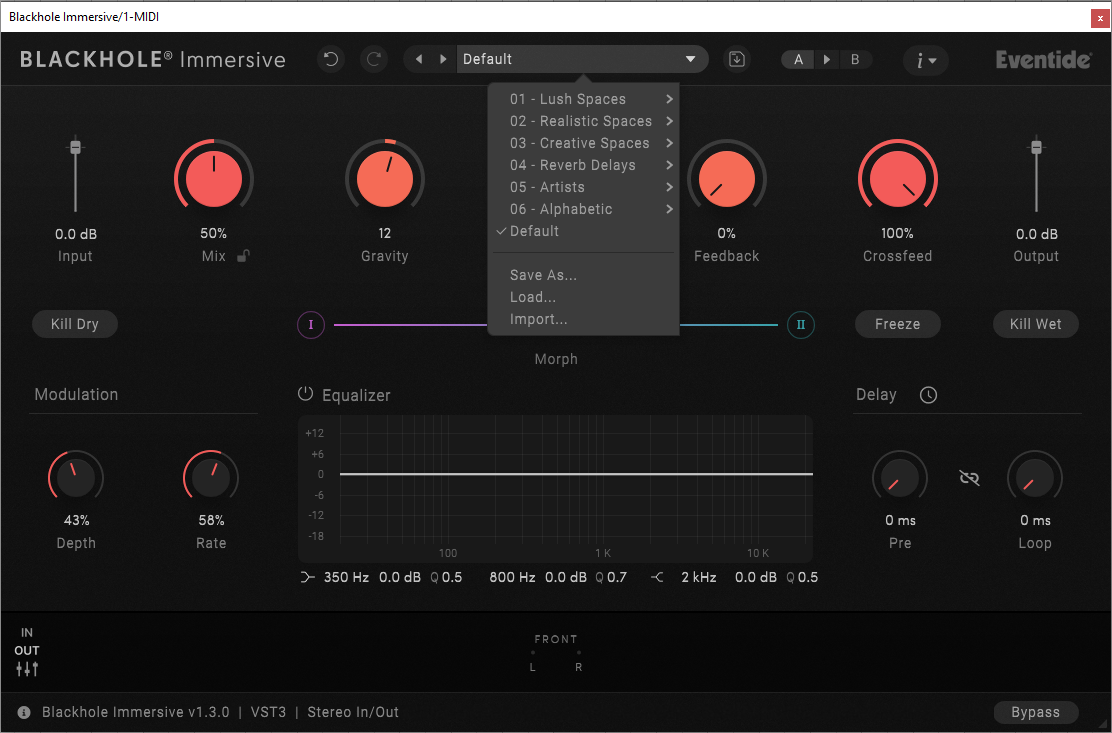The image size is (1112, 733).
Task: Toggle the Equalizer power icon
Action: tap(305, 394)
